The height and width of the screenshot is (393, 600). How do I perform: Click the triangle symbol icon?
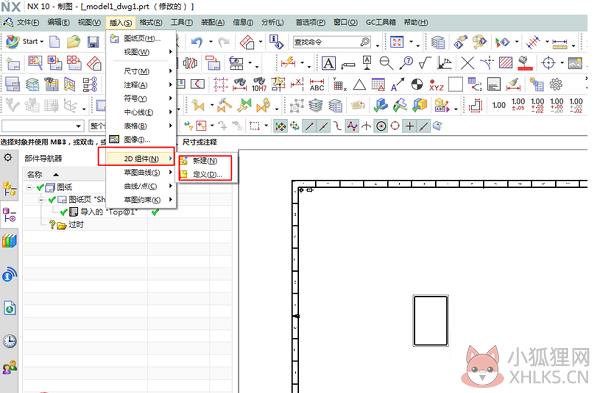(x=359, y=85)
